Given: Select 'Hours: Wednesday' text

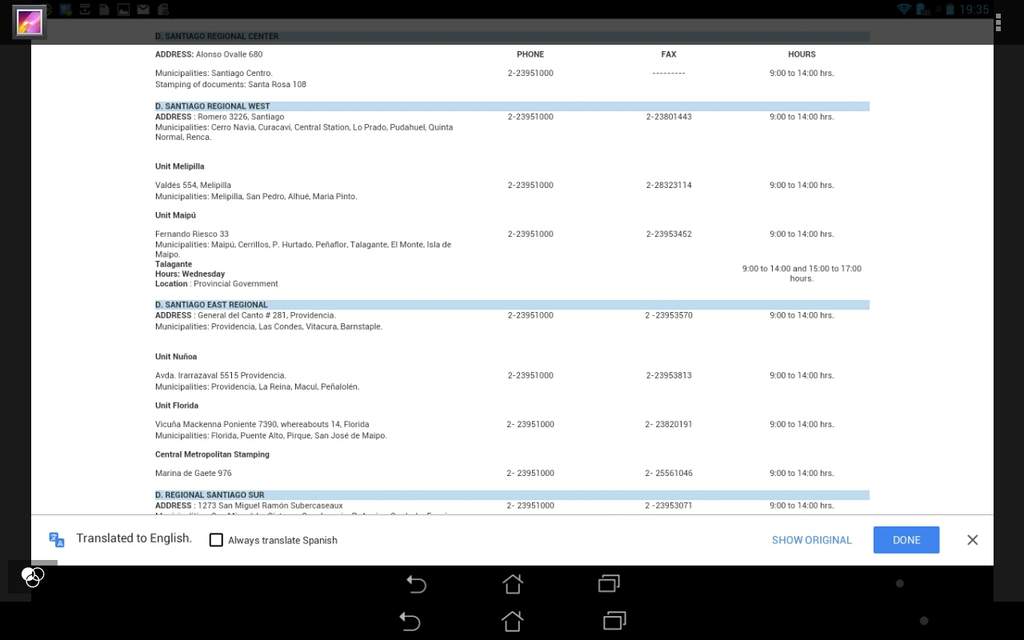Looking at the screenshot, I should 190,274.
